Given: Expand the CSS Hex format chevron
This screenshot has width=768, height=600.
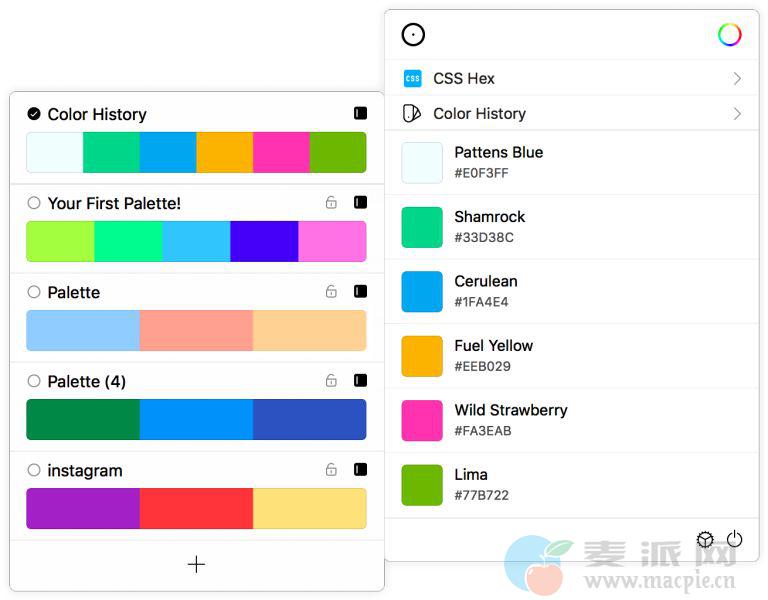Looking at the screenshot, I should (737, 78).
